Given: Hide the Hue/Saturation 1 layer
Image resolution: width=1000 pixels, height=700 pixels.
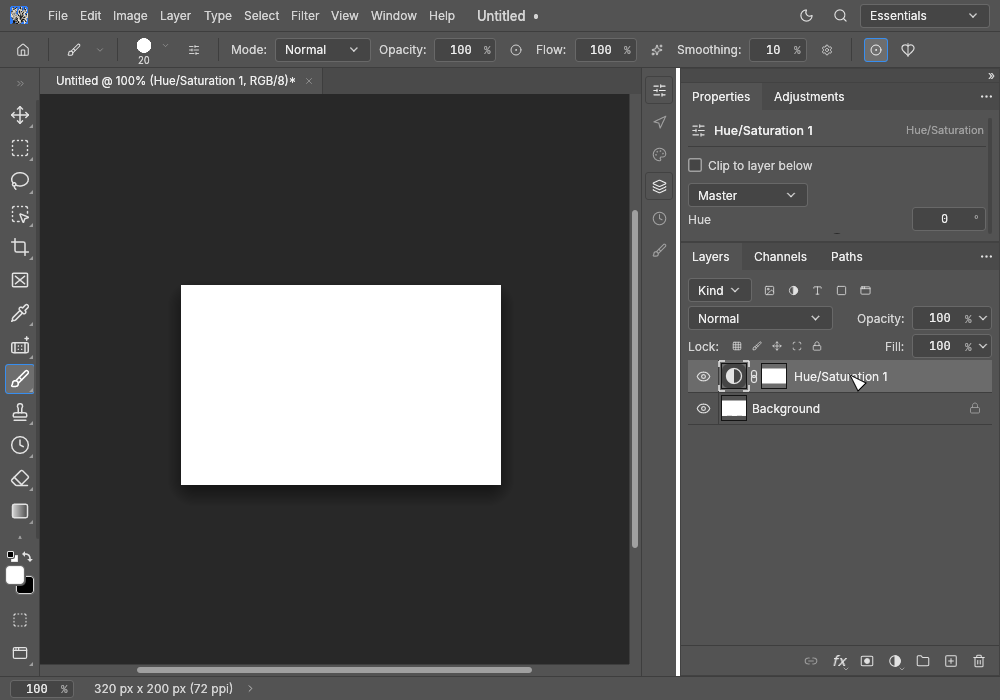Looking at the screenshot, I should 703,377.
